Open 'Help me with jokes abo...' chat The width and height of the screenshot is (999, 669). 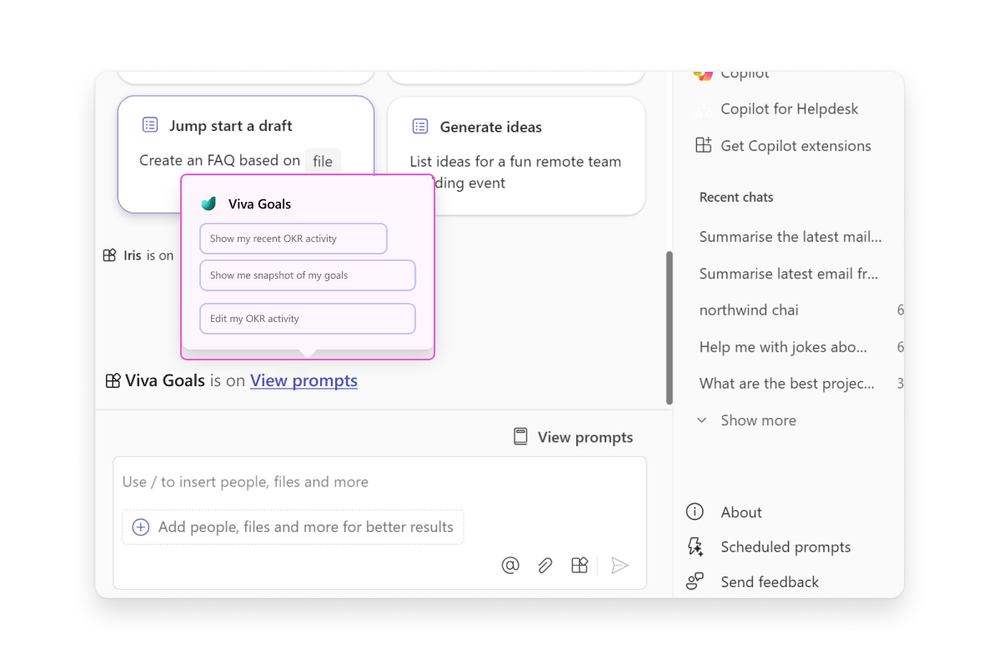pos(783,347)
